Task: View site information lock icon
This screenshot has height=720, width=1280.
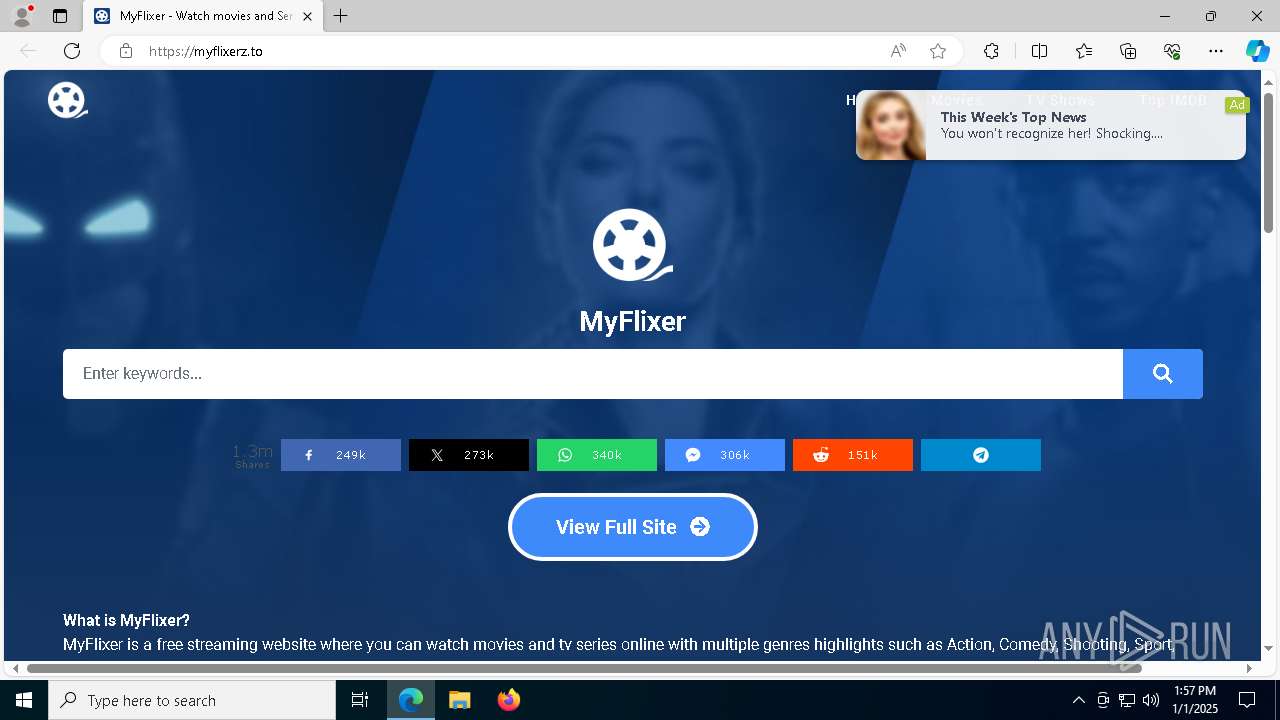Action: [126, 51]
